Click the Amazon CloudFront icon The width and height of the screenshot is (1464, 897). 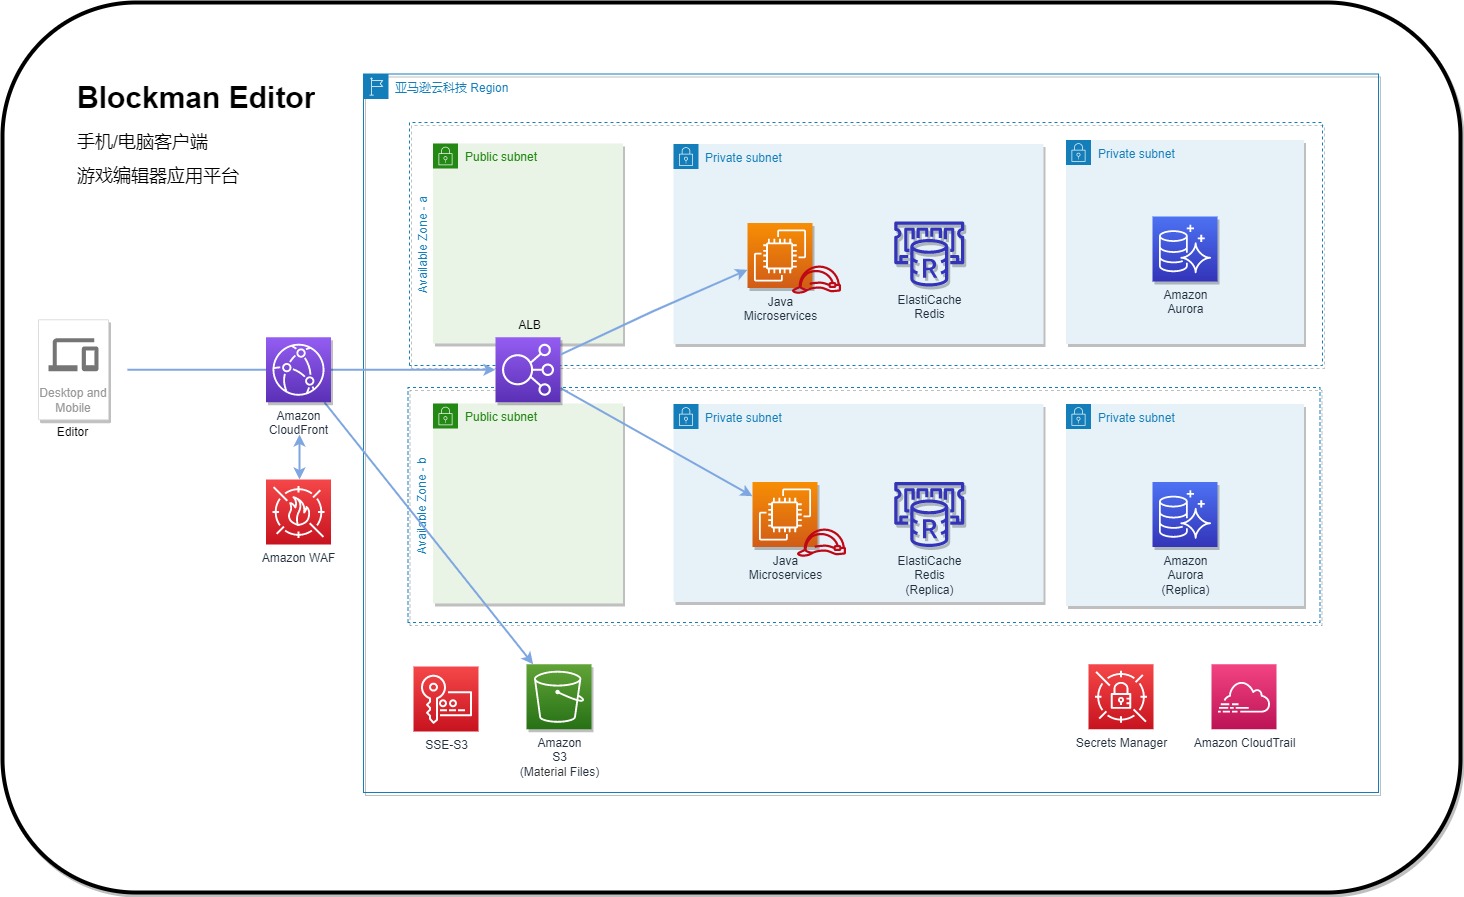click(298, 370)
